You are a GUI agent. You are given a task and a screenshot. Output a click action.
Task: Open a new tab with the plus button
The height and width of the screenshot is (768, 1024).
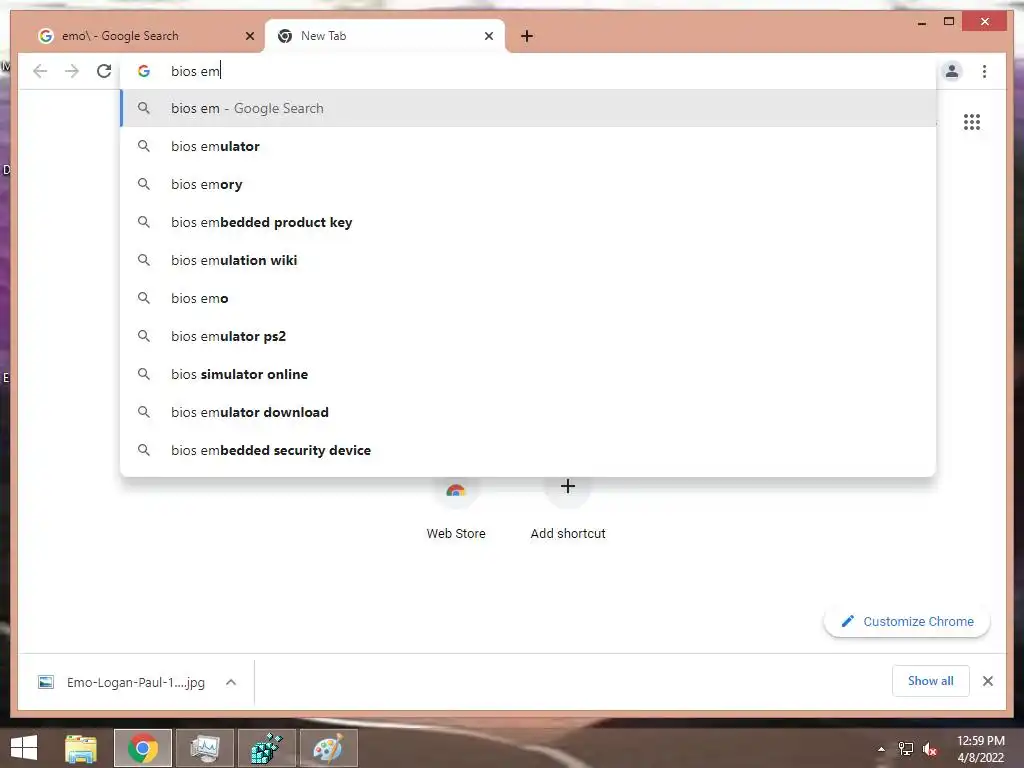tap(527, 36)
